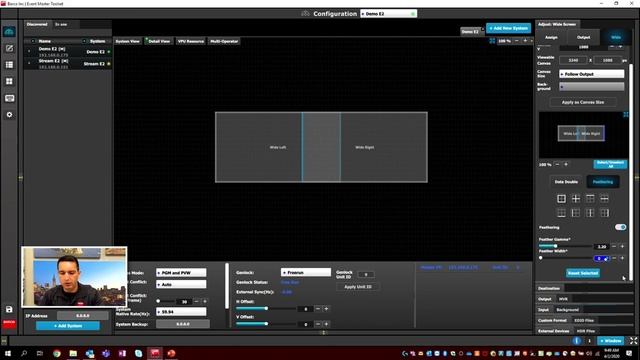Screen dimensions: 640x360
Task: Switch to the Assign tab in Adjust panel
Action: click(x=551, y=37)
